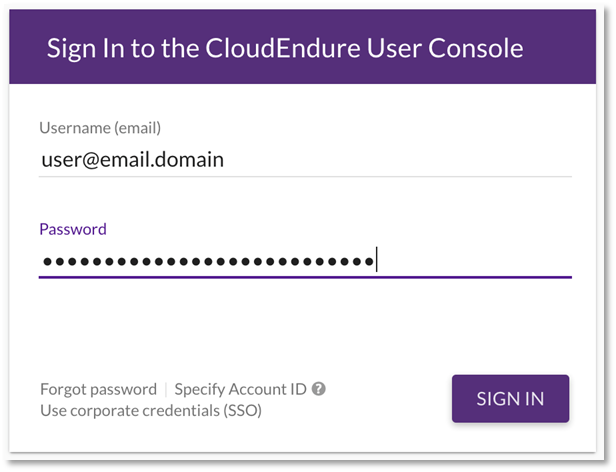616x472 pixels.
Task: Place cursor at end of password dots
Action: pyautogui.click(x=375, y=262)
